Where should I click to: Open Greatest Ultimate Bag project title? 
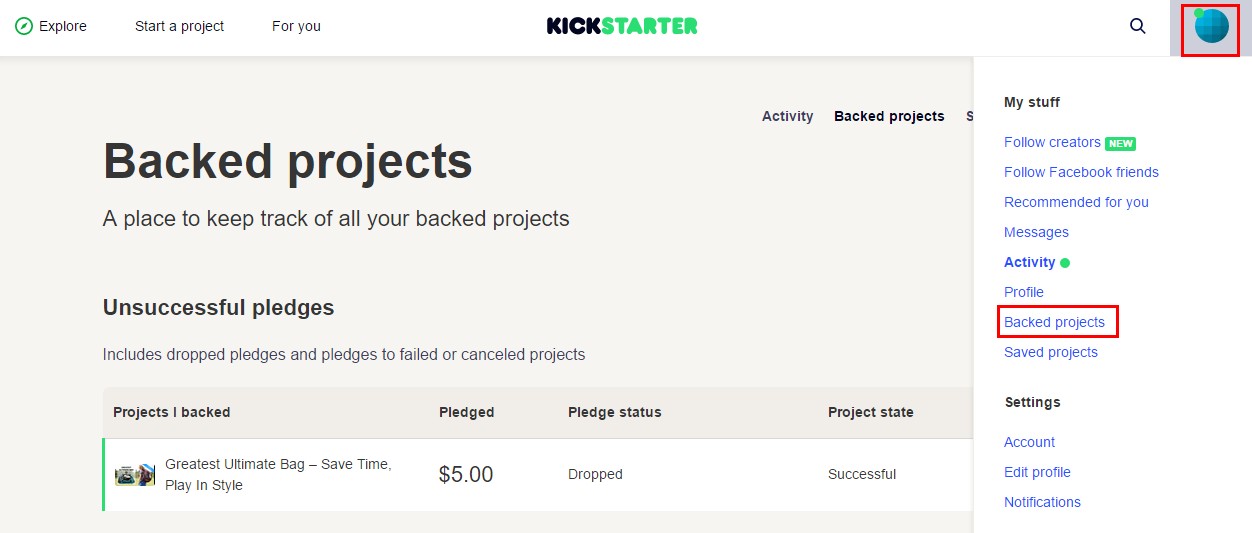278,475
